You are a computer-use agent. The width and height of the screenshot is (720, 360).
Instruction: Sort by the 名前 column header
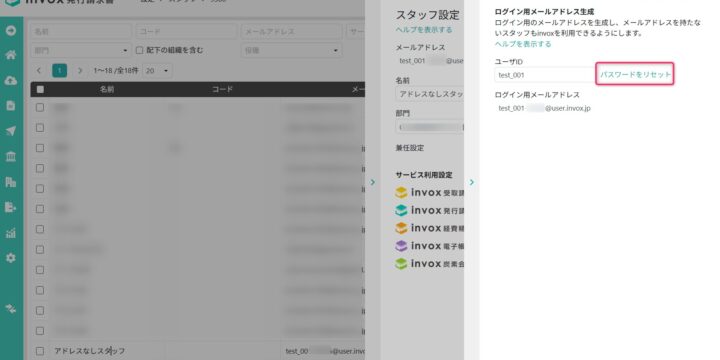[107, 90]
